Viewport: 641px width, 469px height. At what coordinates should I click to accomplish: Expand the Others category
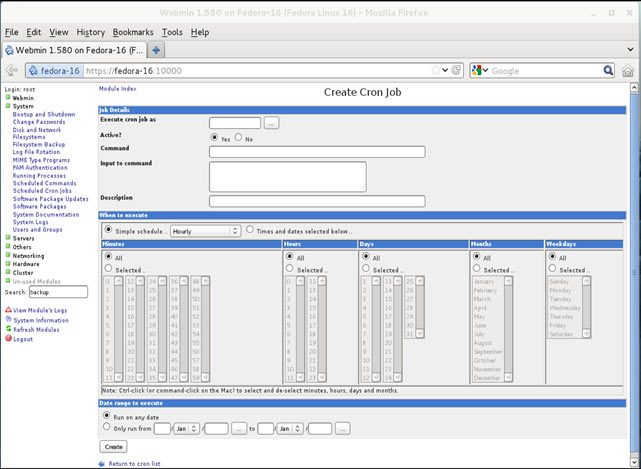[8, 246]
